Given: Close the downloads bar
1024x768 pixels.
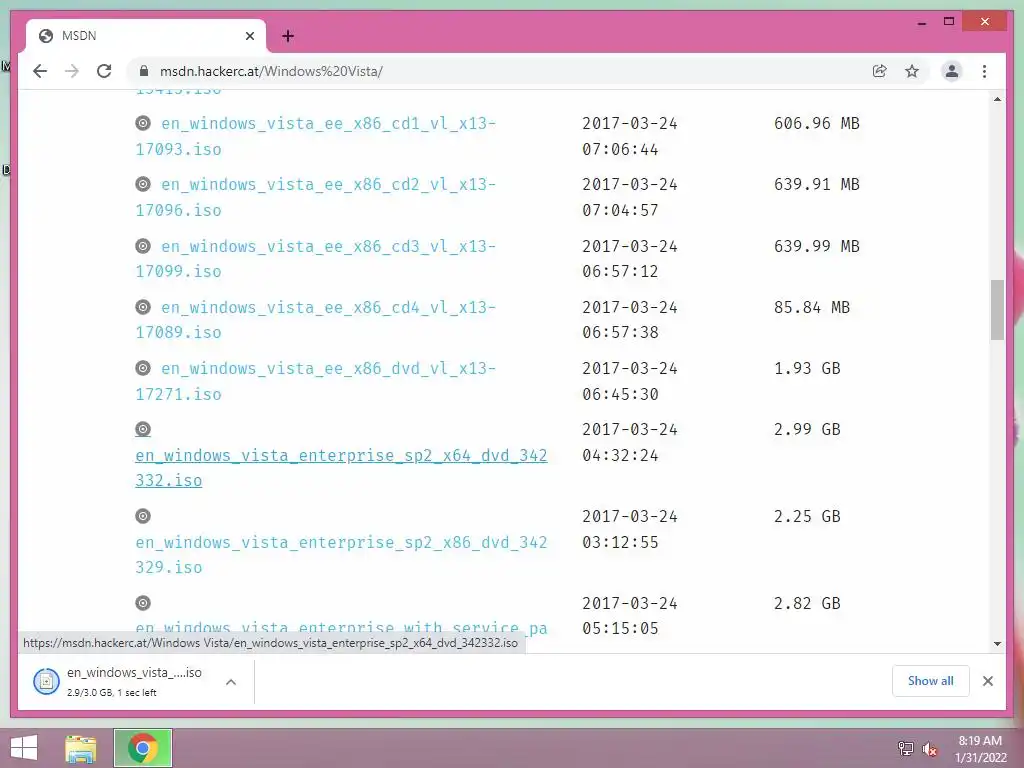Looking at the screenshot, I should pos(987,681).
